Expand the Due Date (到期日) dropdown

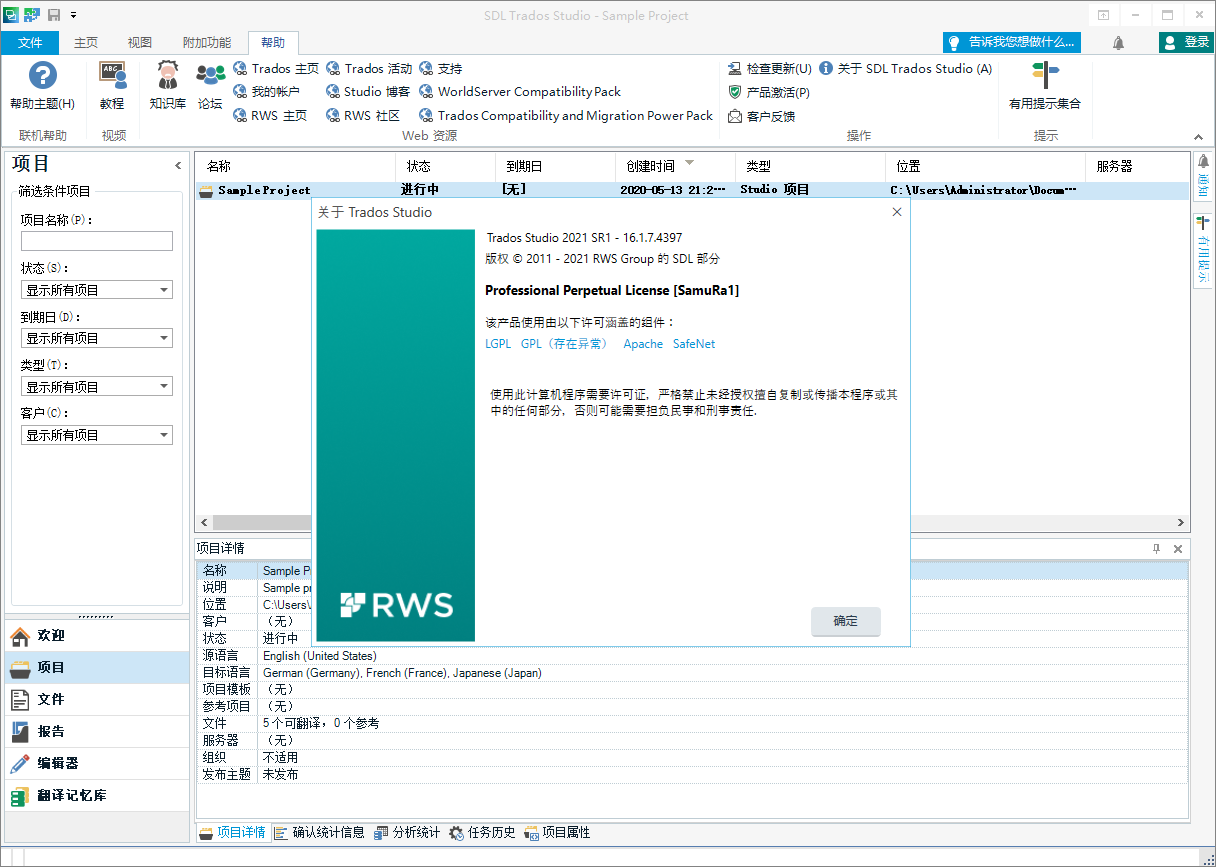click(96, 338)
